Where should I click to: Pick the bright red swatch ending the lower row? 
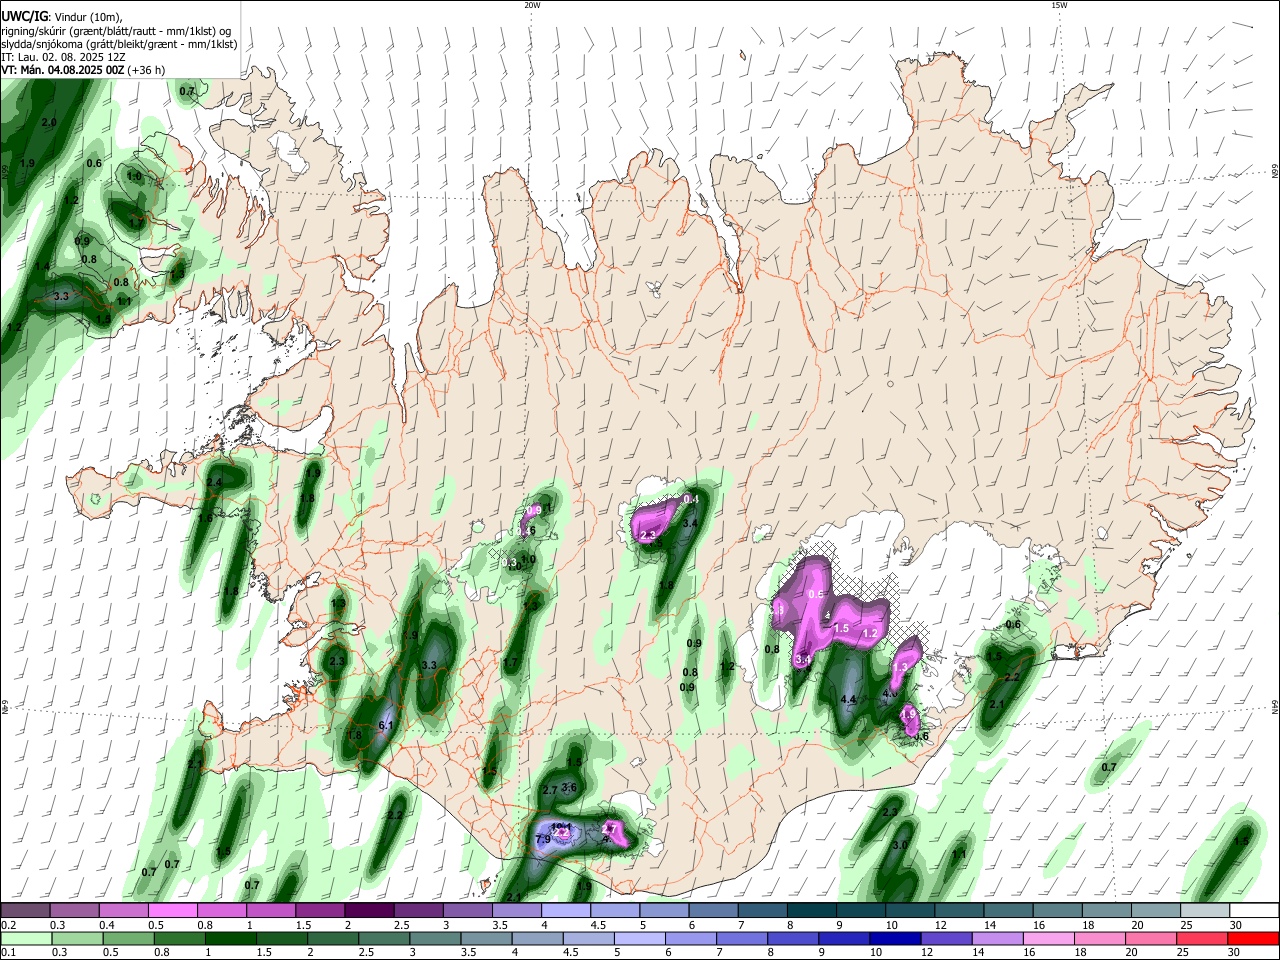(x=1253, y=939)
